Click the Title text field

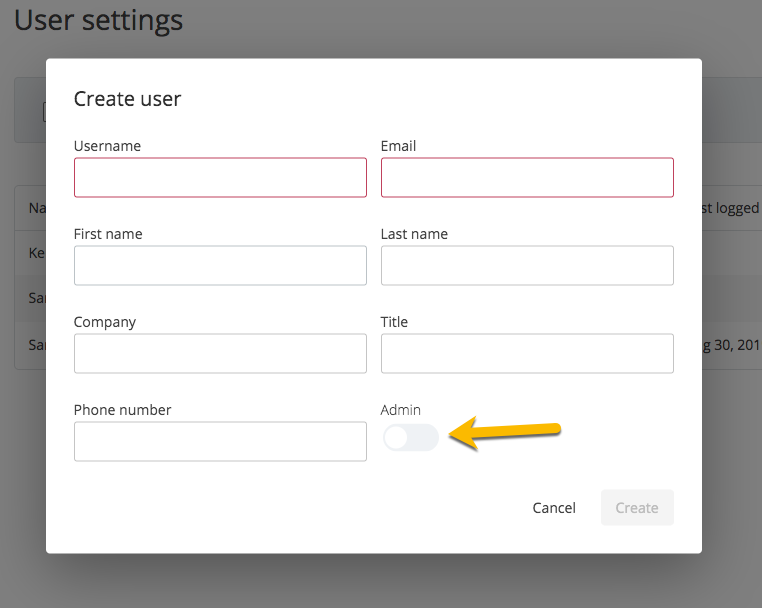click(527, 353)
